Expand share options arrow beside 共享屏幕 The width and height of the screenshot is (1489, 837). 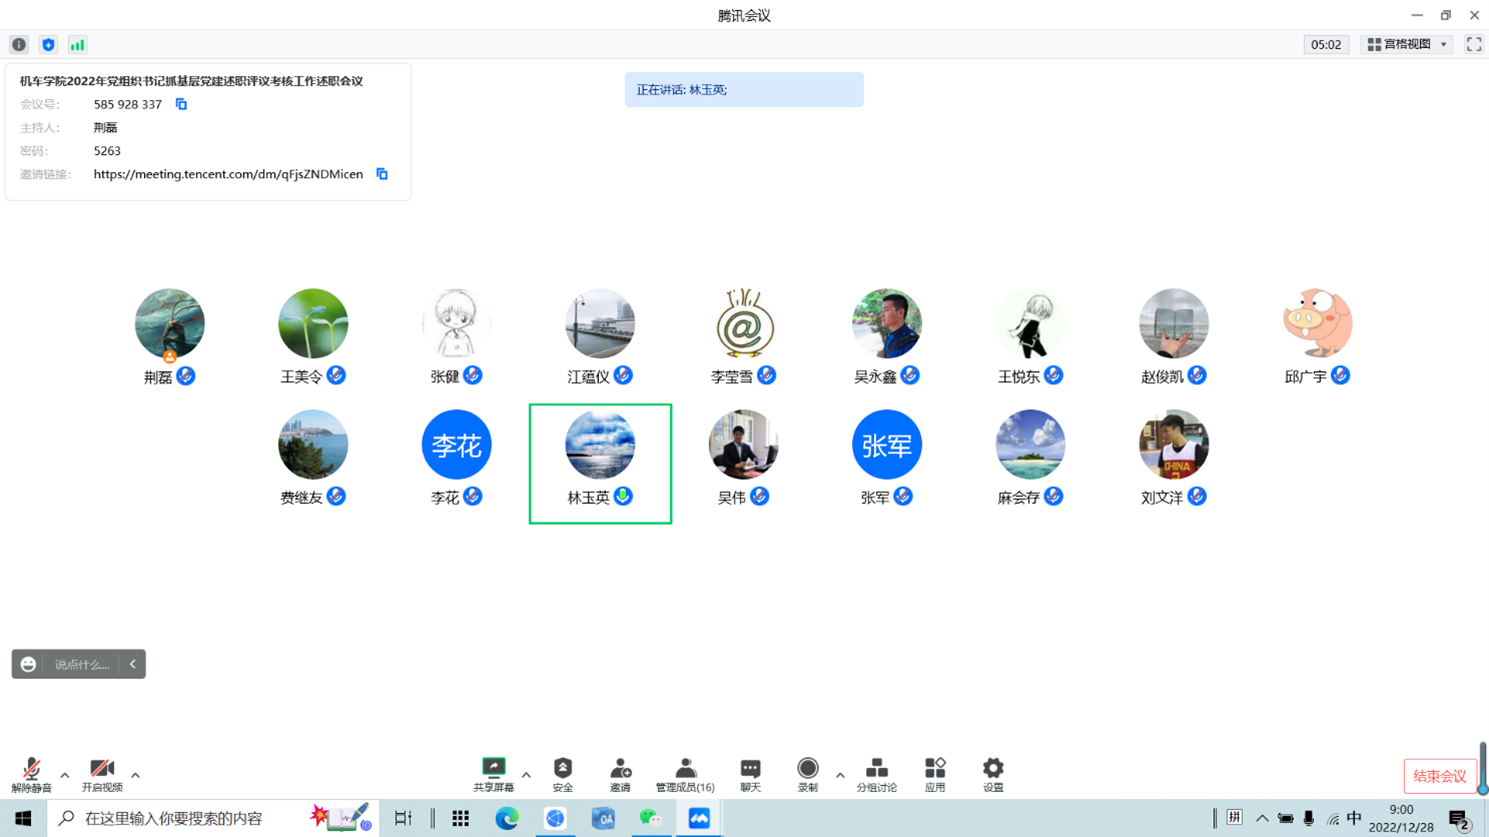(526, 775)
